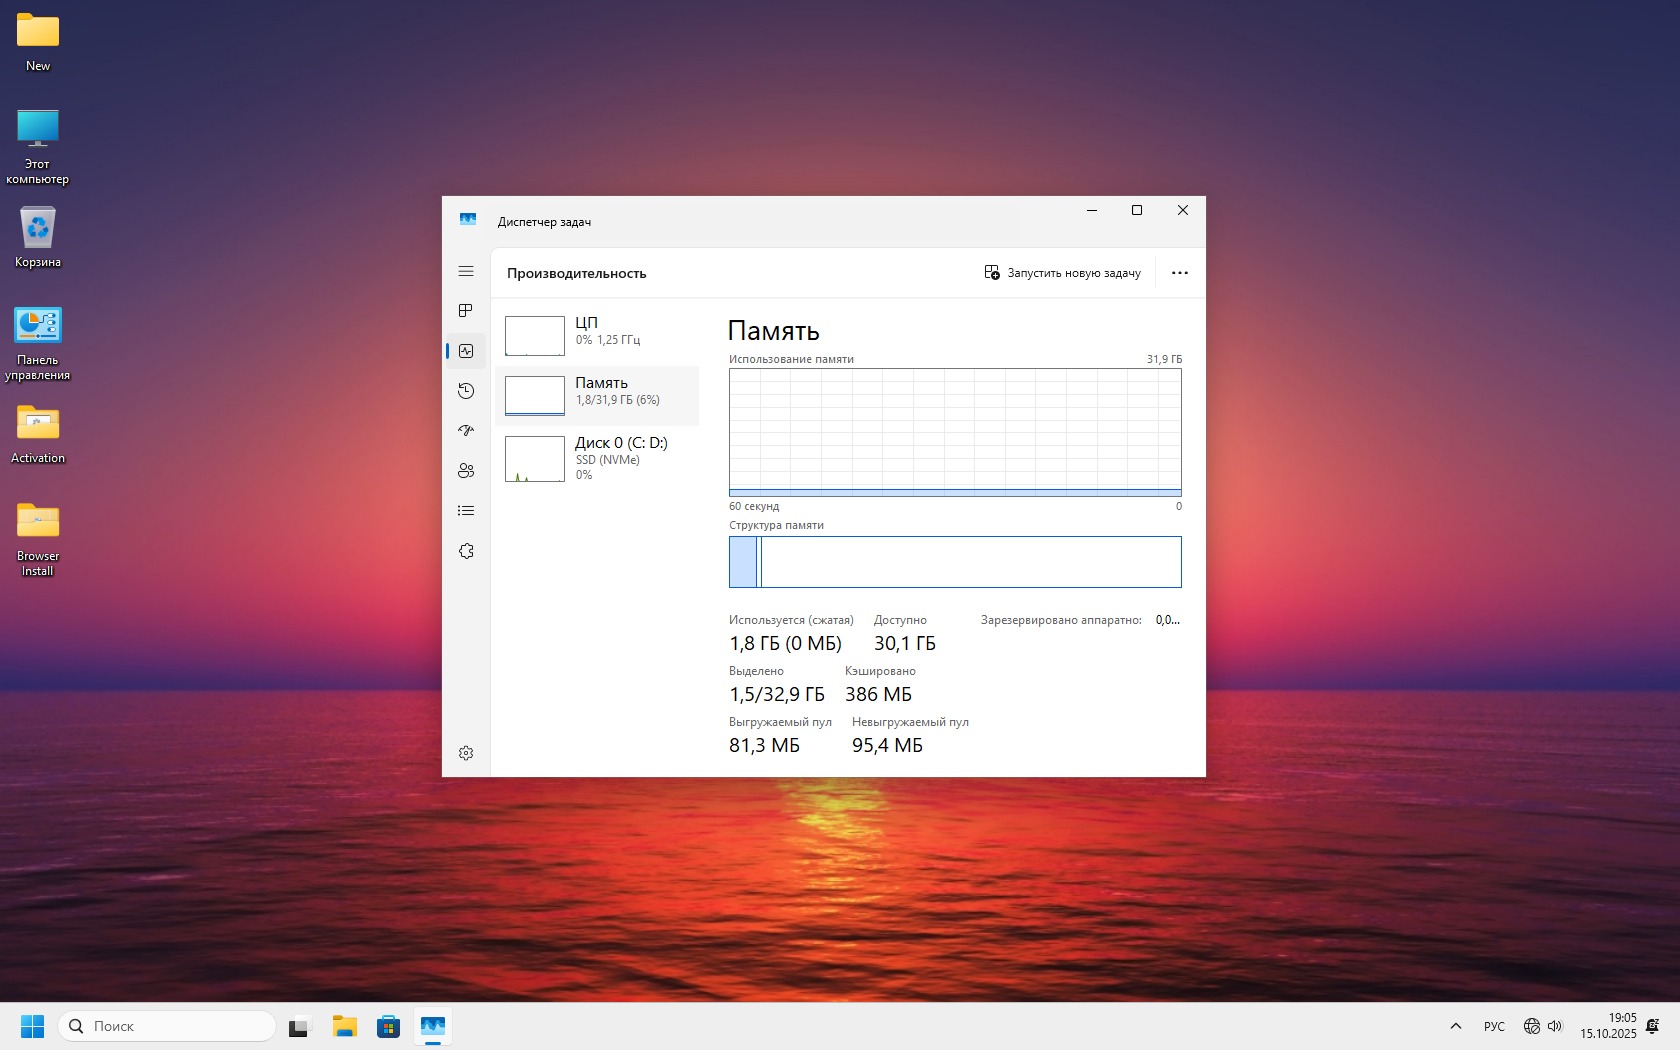Show hidden system tray icons chevron
Image resolution: width=1680 pixels, height=1050 pixels.
click(x=1456, y=1026)
